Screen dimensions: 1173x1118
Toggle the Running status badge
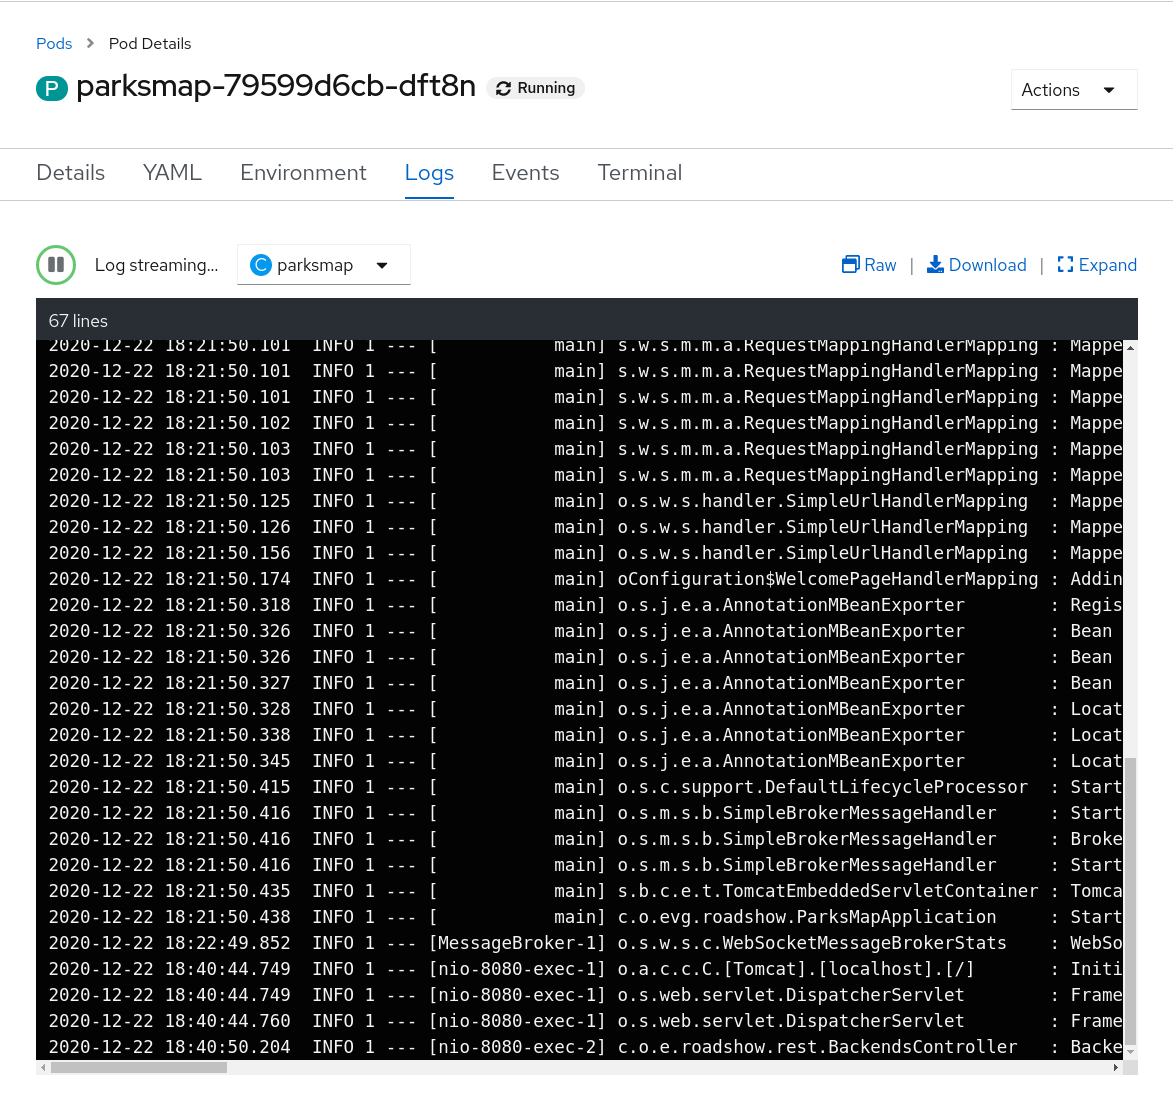click(x=535, y=88)
